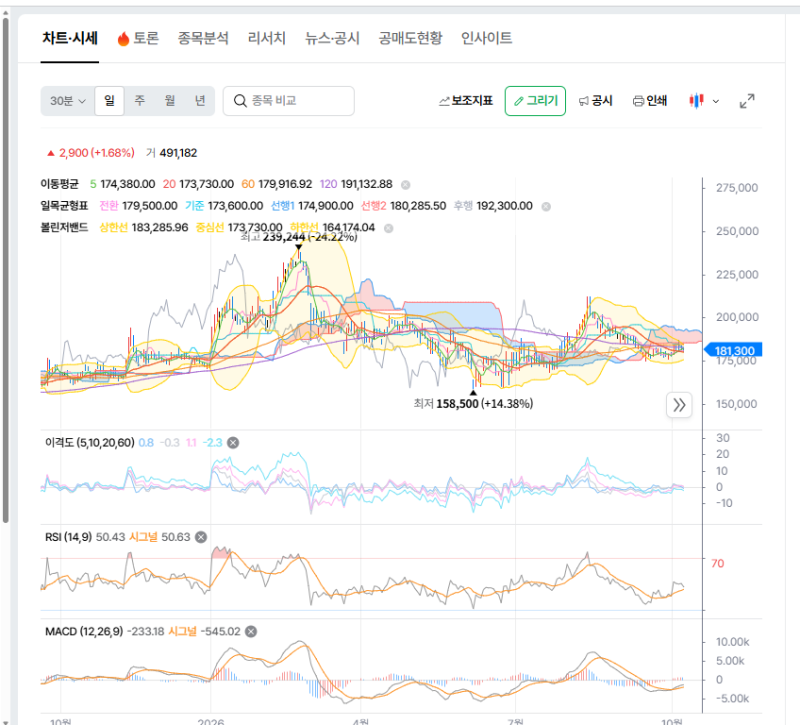Click the 181,300 current price label

pos(733,351)
